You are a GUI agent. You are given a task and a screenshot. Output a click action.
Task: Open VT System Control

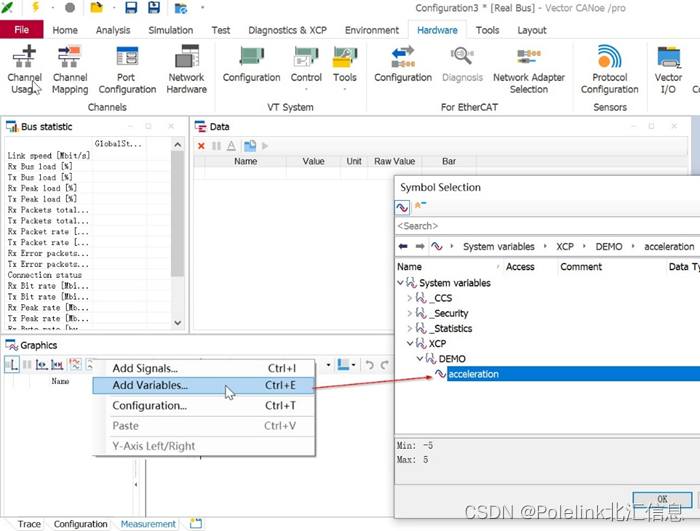click(306, 67)
